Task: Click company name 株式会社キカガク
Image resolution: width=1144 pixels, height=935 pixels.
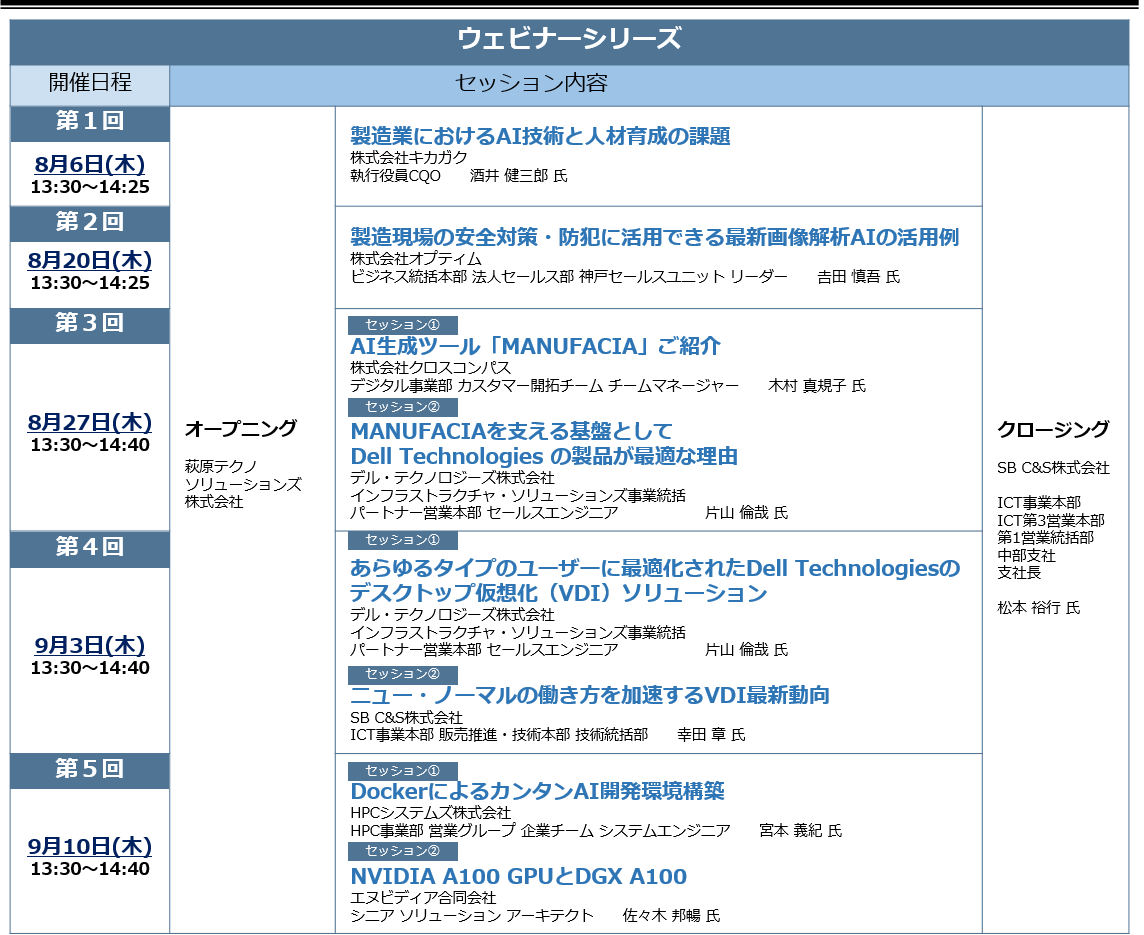Action: [408, 158]
